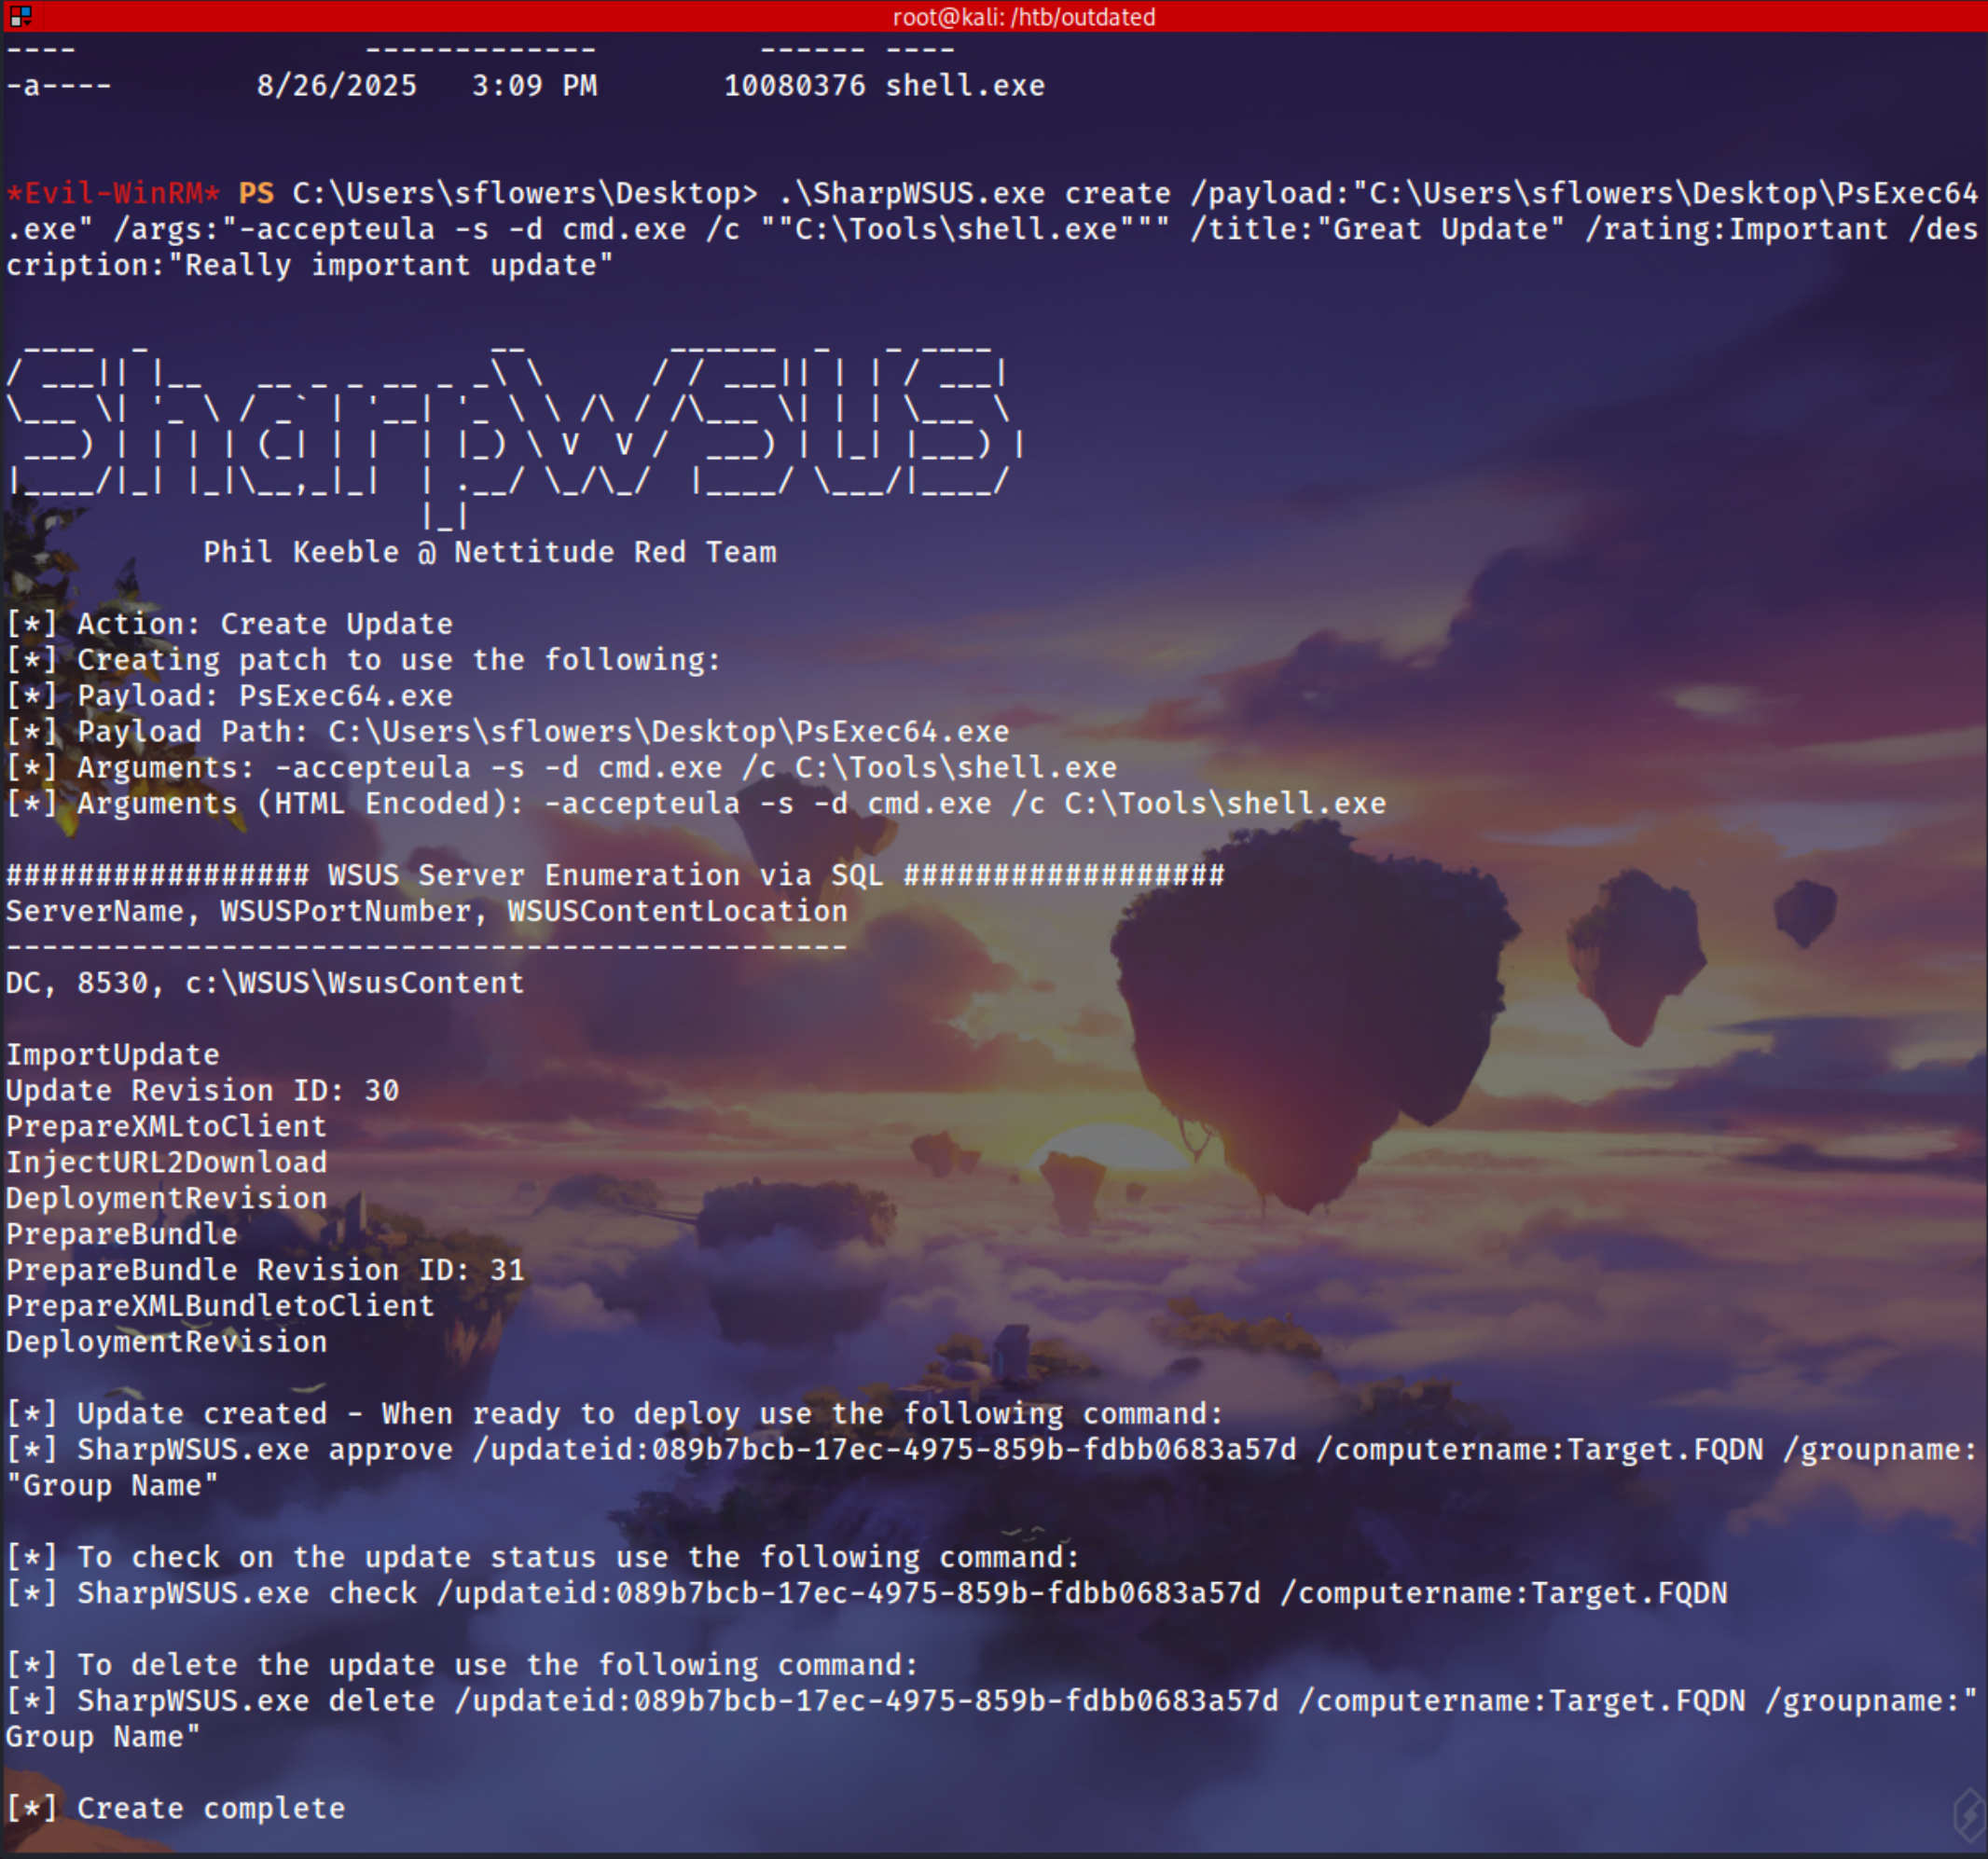Click the DC, 8530, c:\WSUS\WsusContent row
This screenshot has width=1988, height=1859.
coord(264,983)
